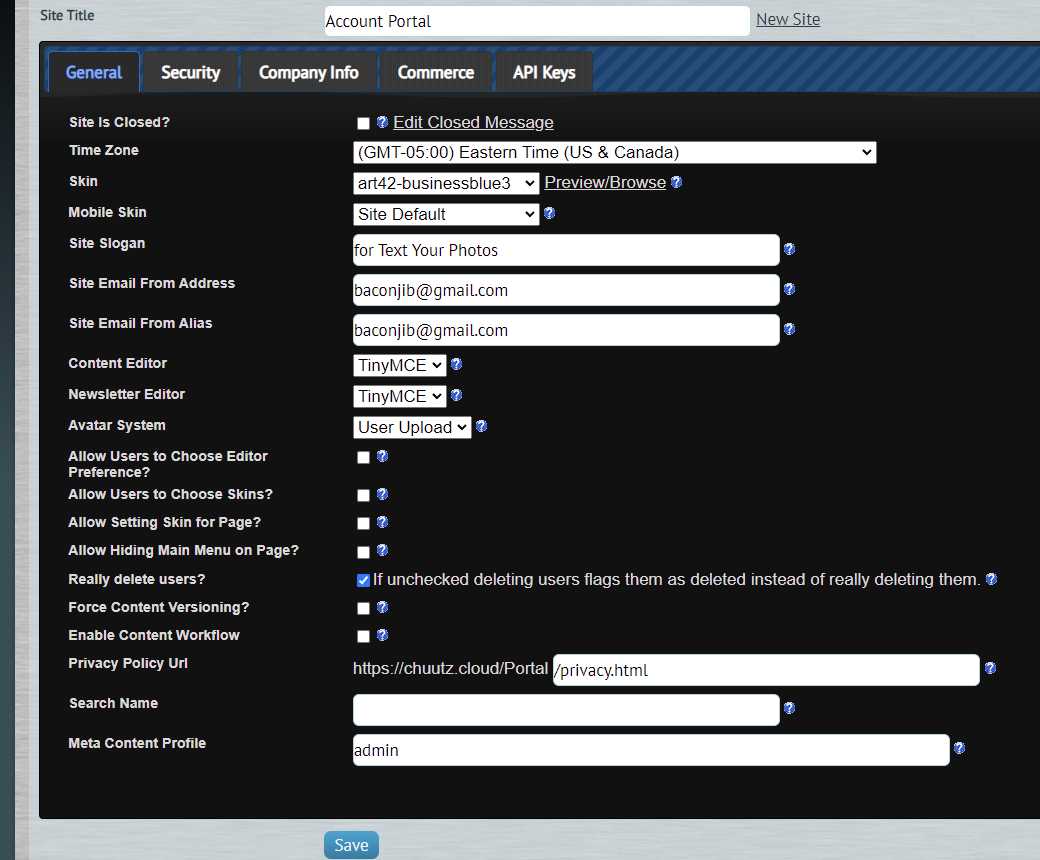Click the Save button

coord(351,845)
